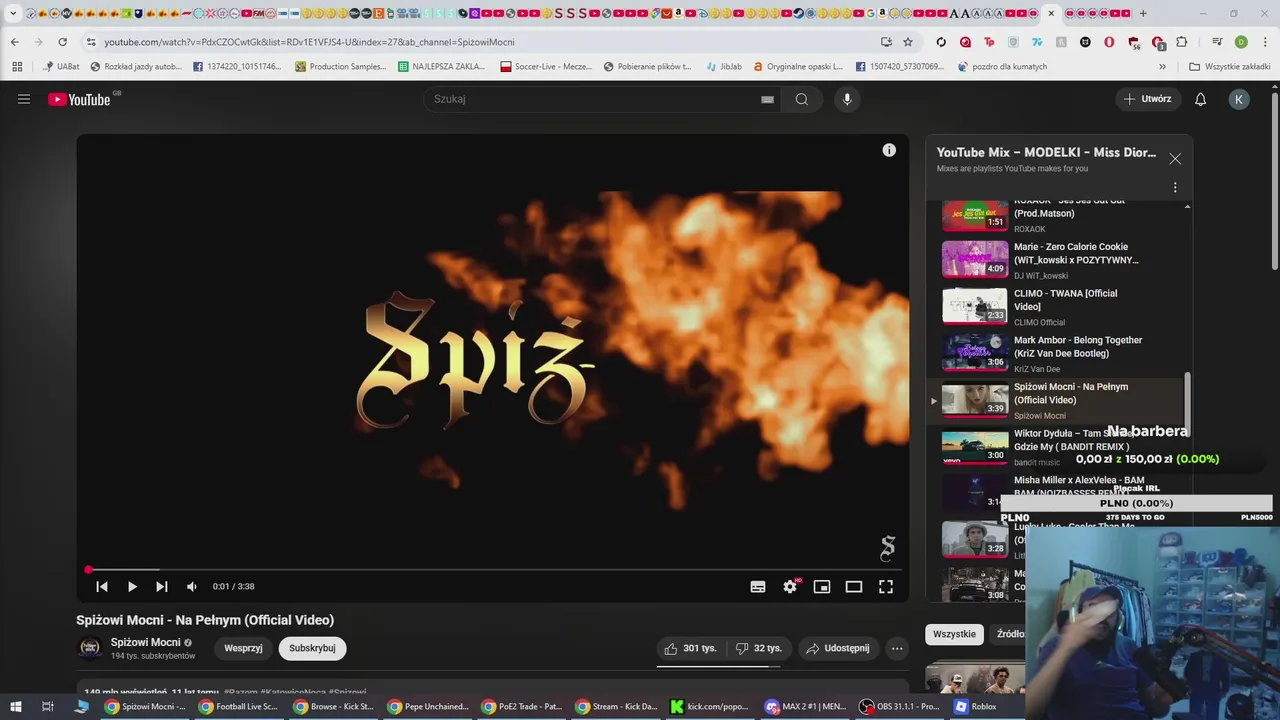Open player settings gear

click(790, 587)
